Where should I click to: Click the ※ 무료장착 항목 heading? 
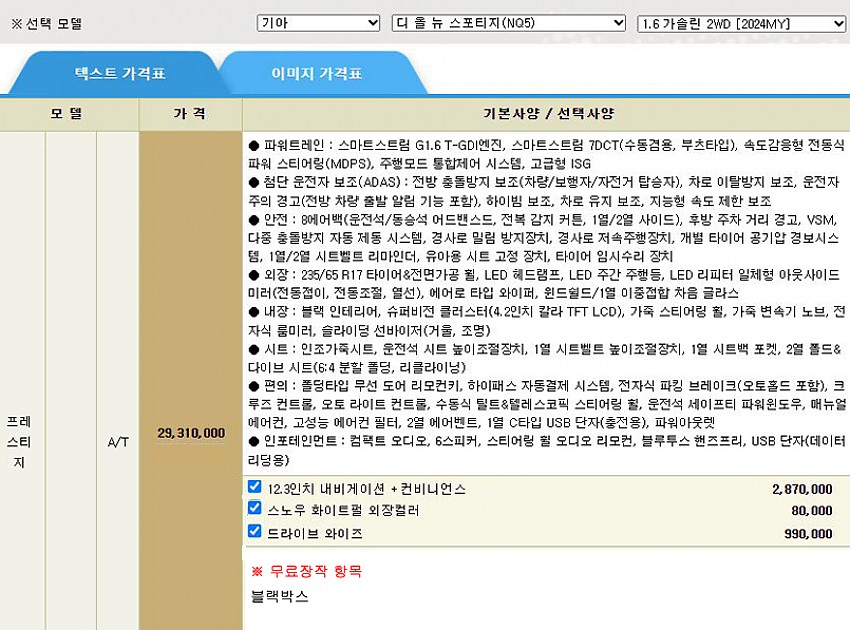[x=306, y=571]
